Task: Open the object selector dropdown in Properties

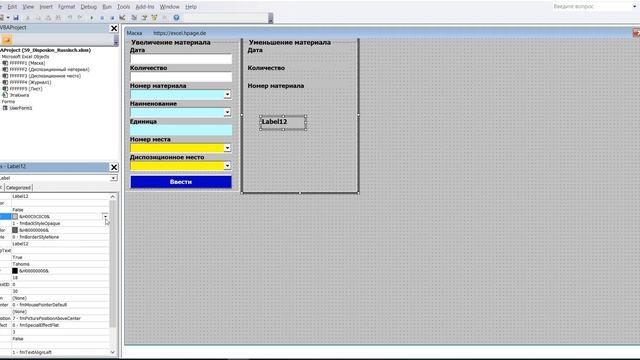Action: point(113,178)
